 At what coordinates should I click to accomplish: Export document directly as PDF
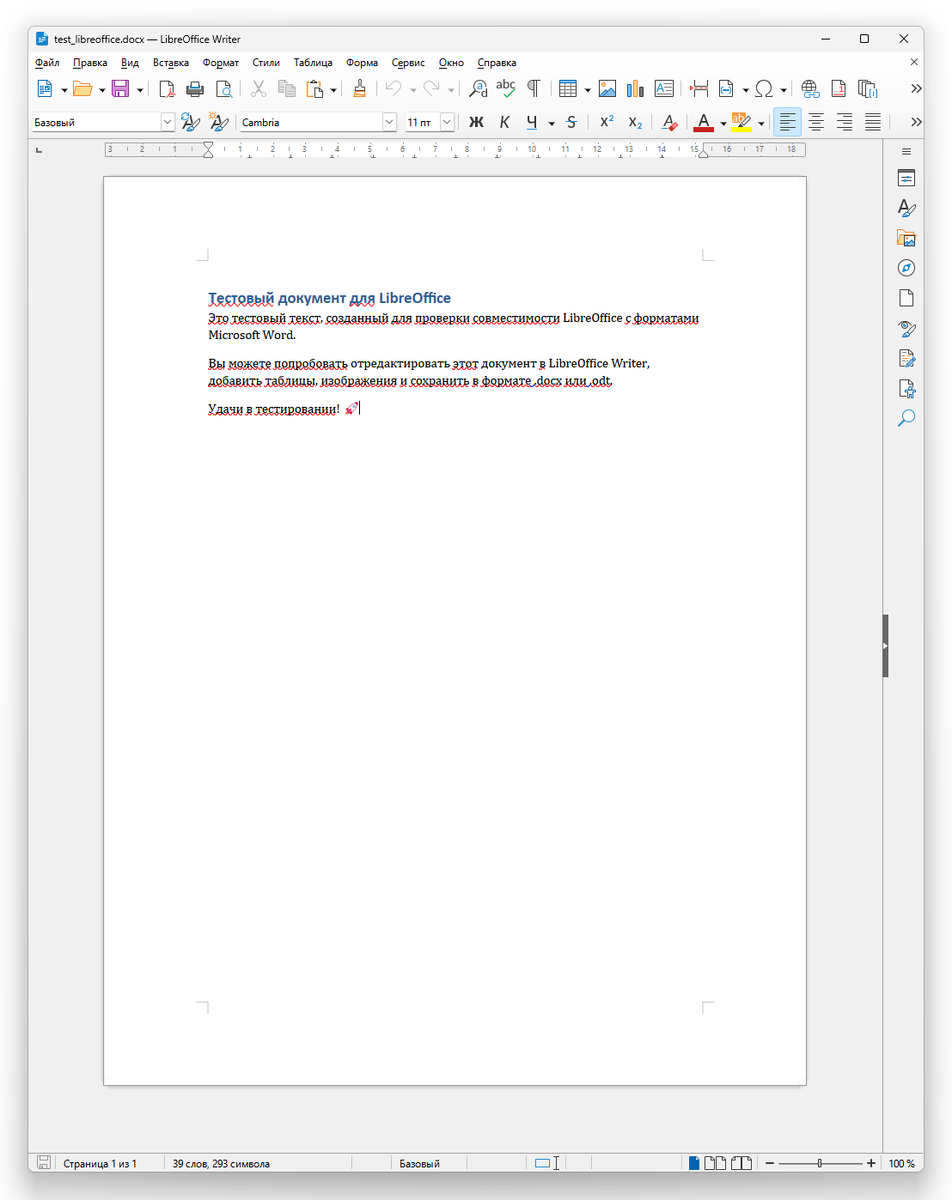click(x=167, y=89)
